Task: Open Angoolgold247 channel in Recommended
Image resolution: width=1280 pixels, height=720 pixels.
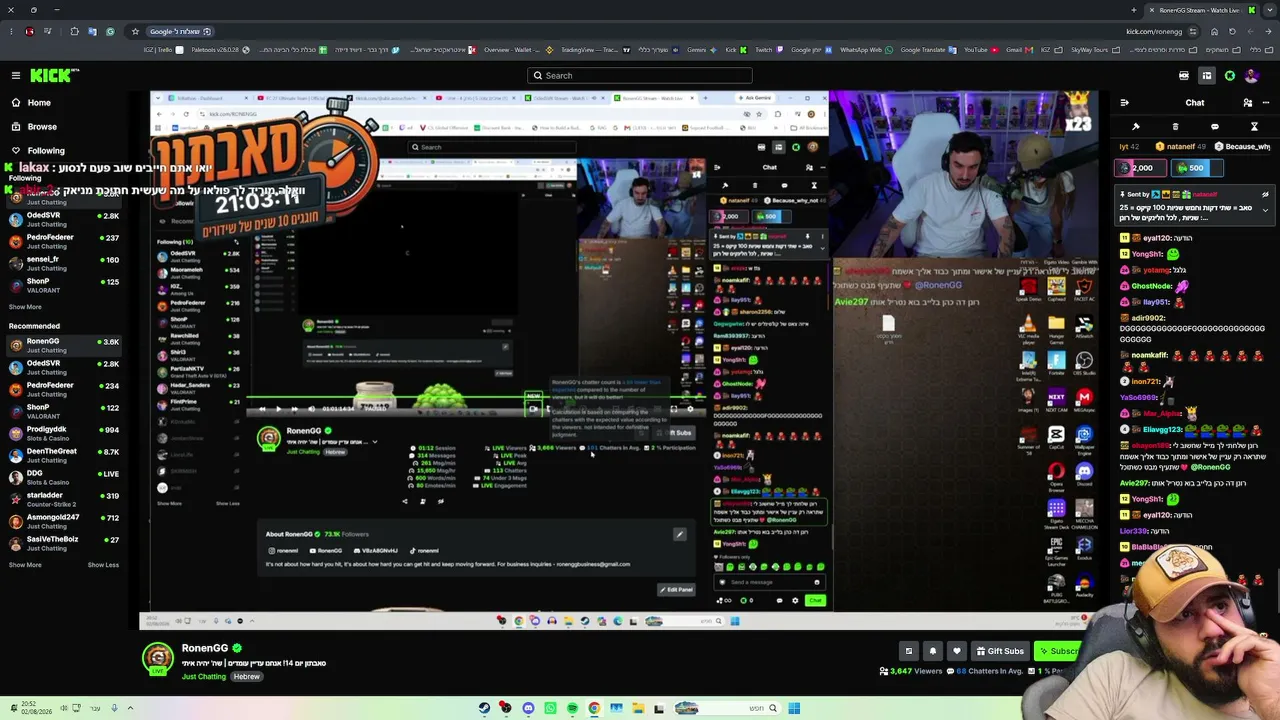Action: [65, 521]
